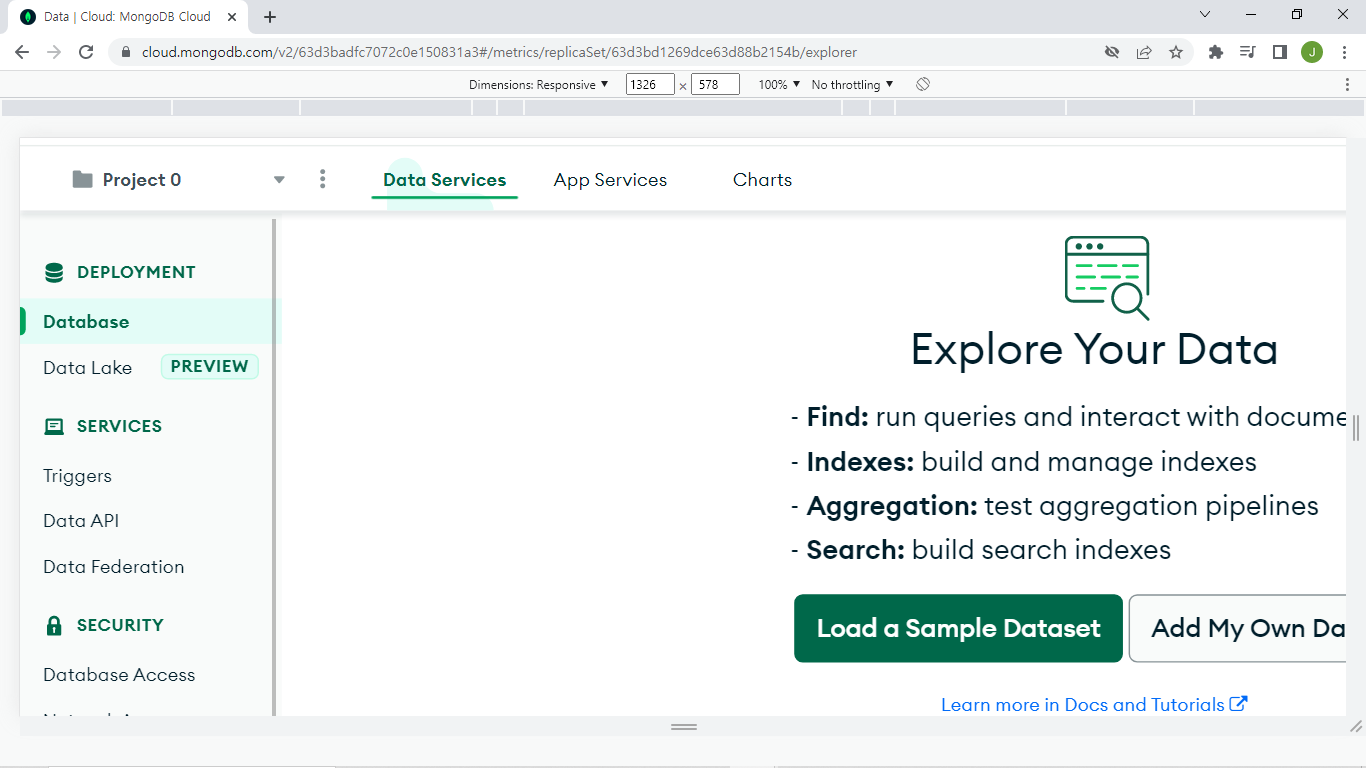Click the Explore Your Data heading

1094,349
